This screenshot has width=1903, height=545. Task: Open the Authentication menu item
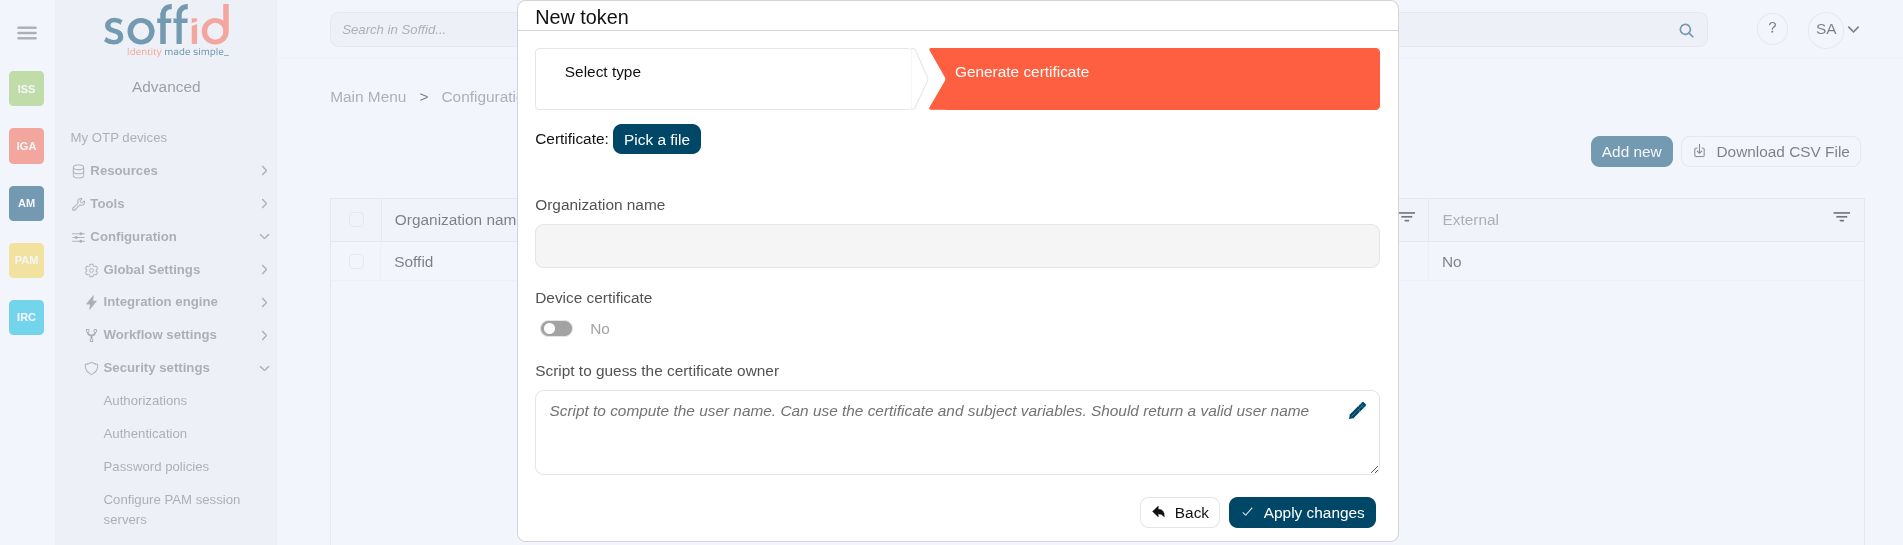(145, 434)
